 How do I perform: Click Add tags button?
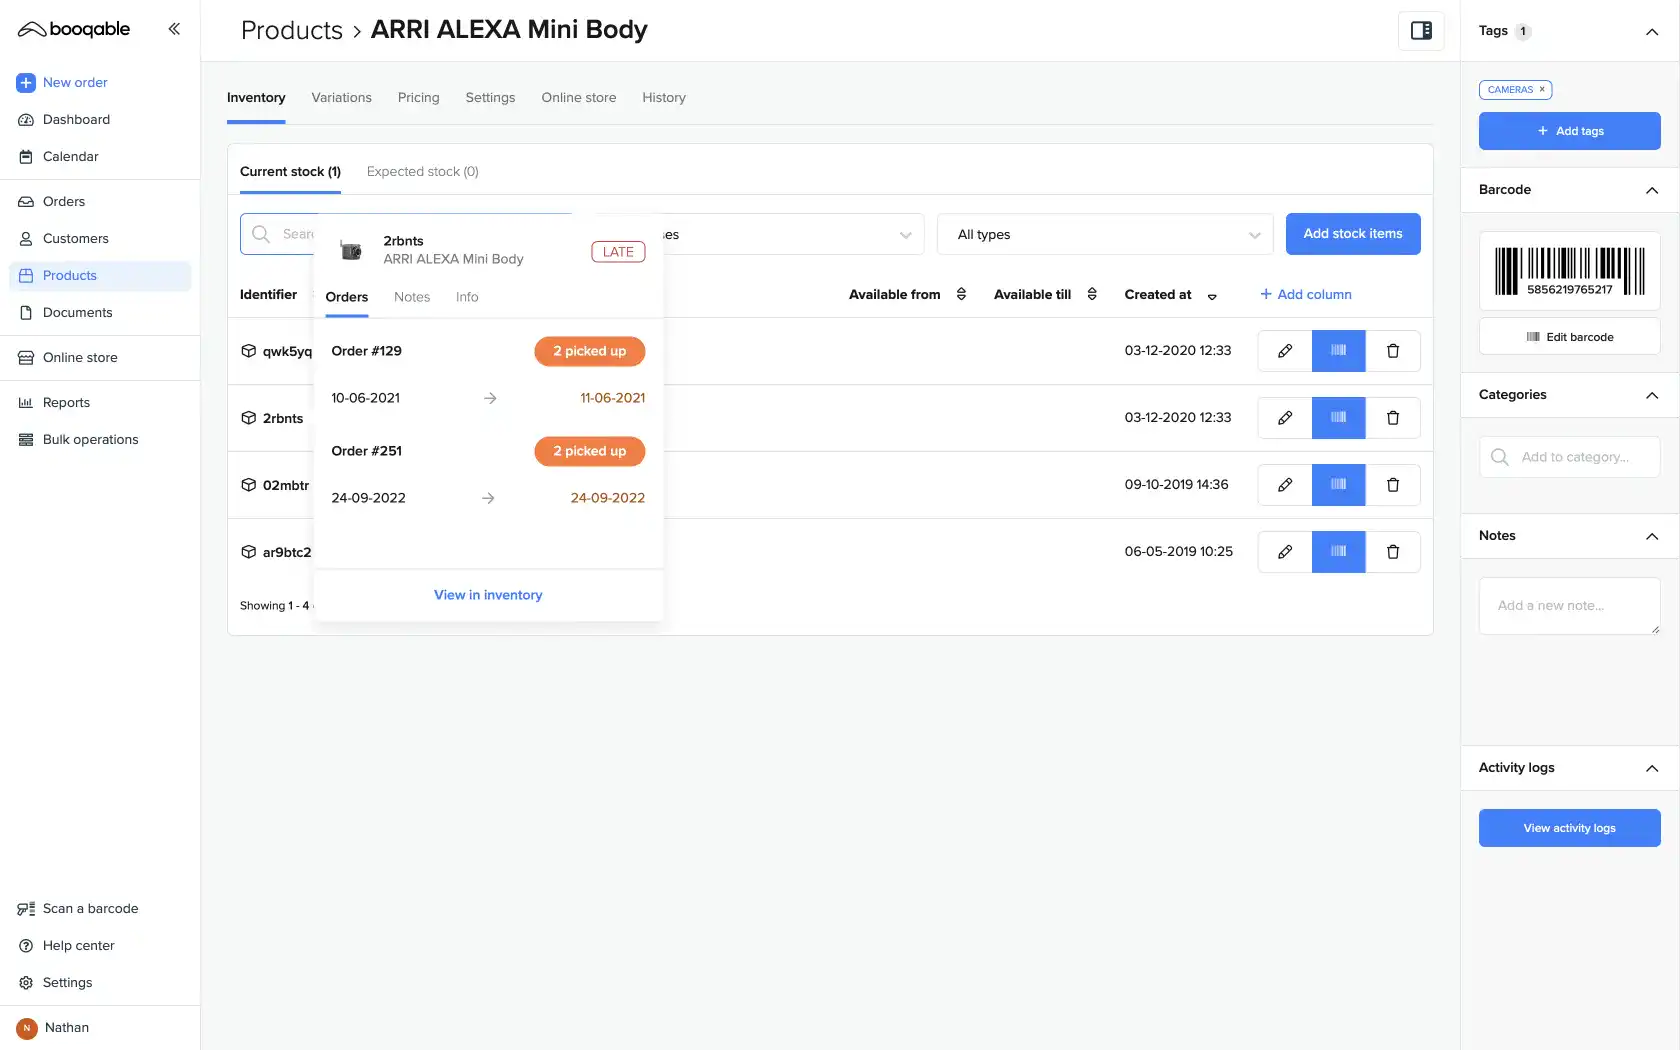point(1570,131)
